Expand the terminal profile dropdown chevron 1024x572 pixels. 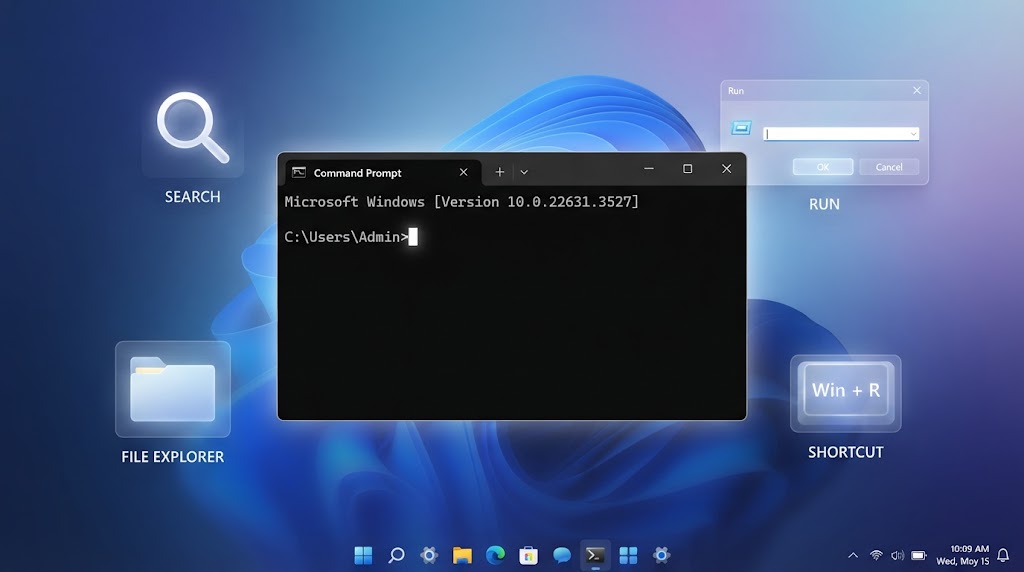click(x=524, y=172)
